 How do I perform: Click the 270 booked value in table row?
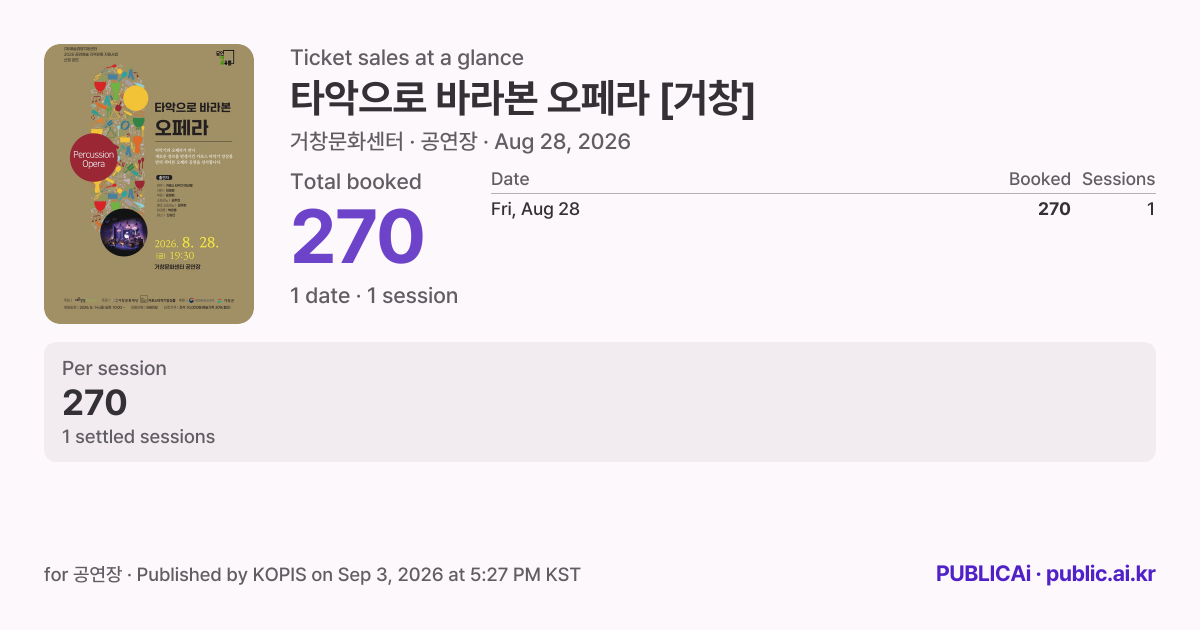[1054, 209]
